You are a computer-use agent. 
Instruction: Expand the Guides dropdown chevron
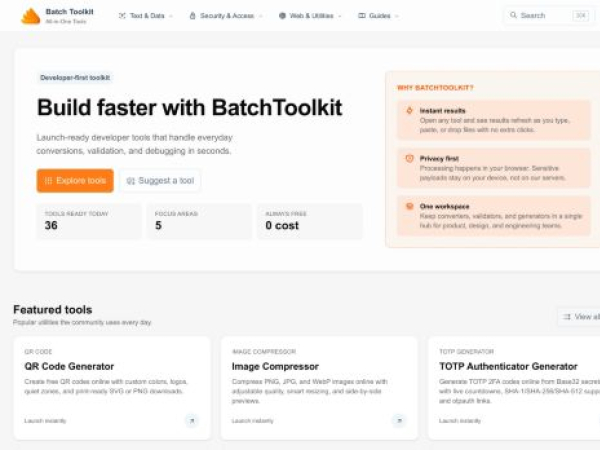(397, 16)
